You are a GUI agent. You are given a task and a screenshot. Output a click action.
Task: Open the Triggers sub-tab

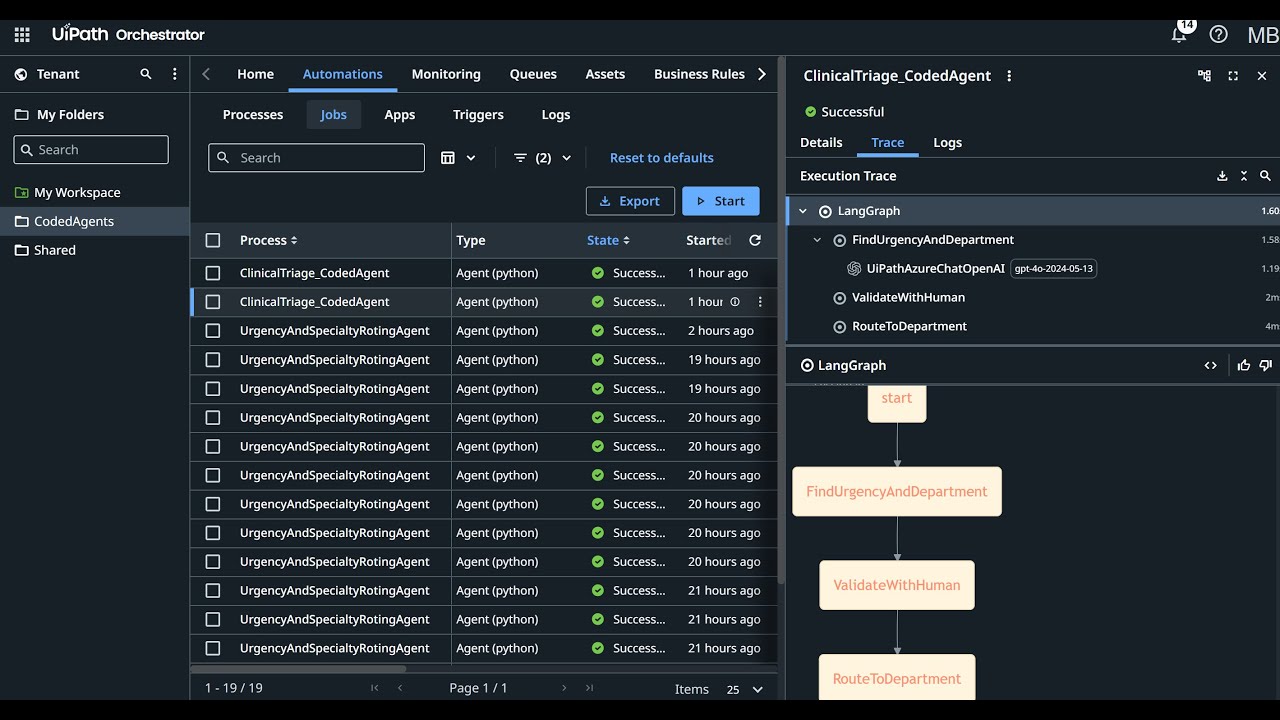478,115
